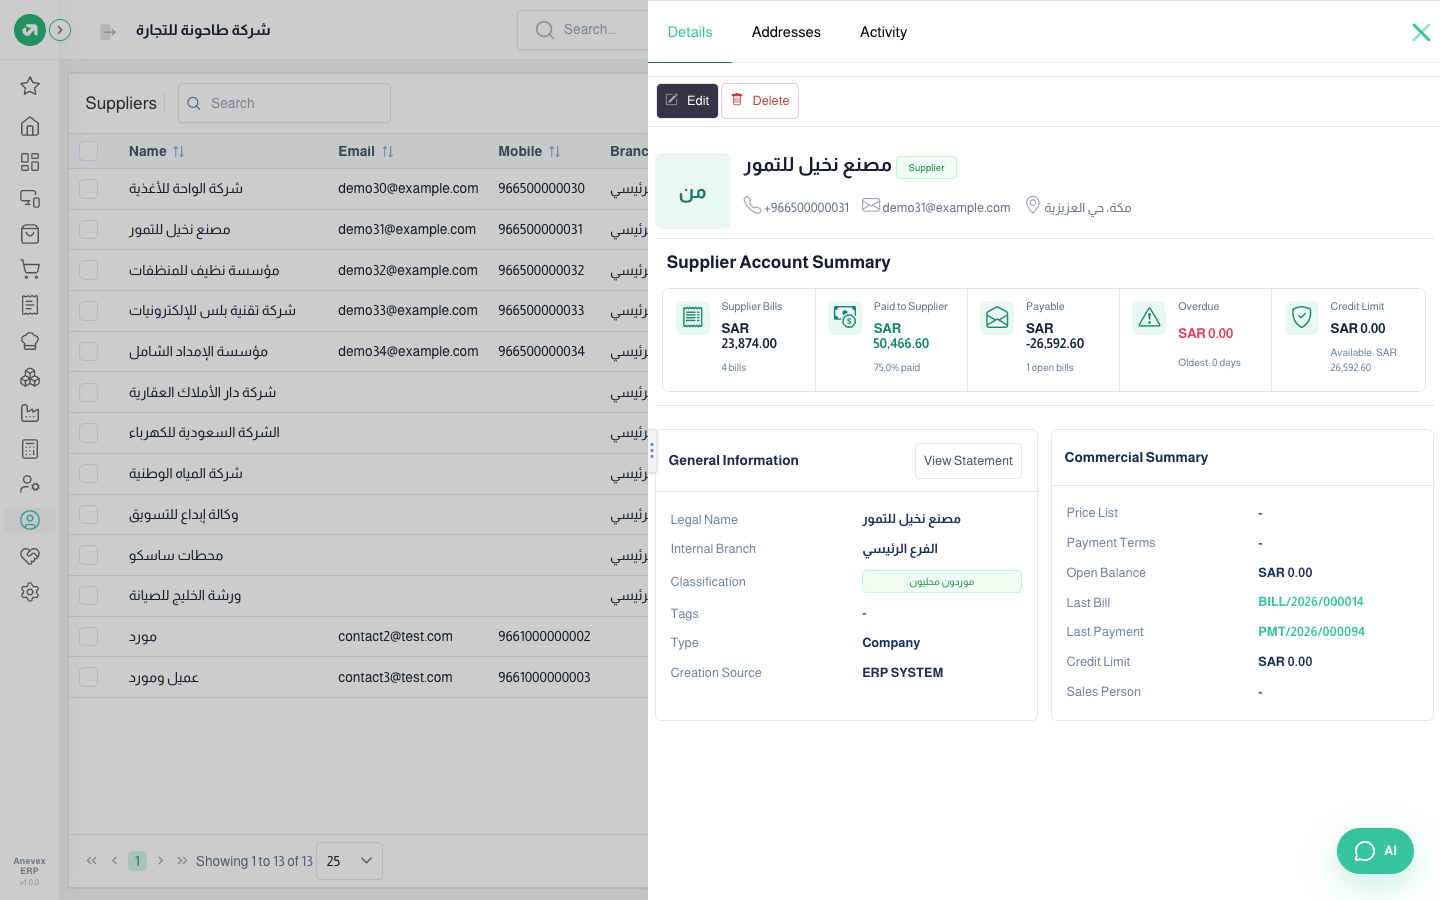
Task: Click the Anevex logo at top left
Action: 30,30
